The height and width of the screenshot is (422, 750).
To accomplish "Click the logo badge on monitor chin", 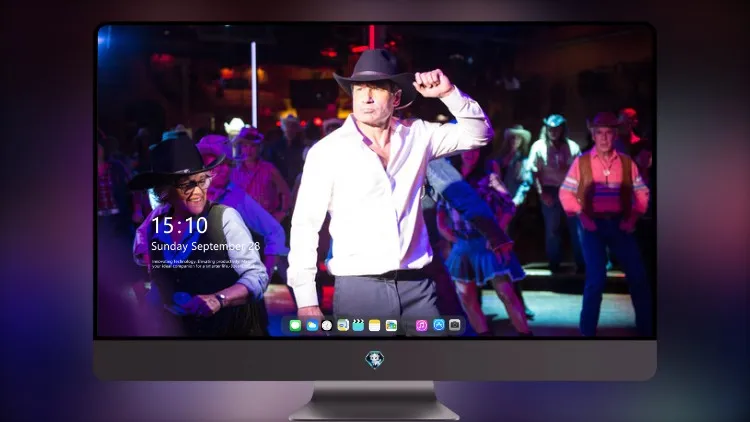I will pyautogui.click(x=375, y=360).
